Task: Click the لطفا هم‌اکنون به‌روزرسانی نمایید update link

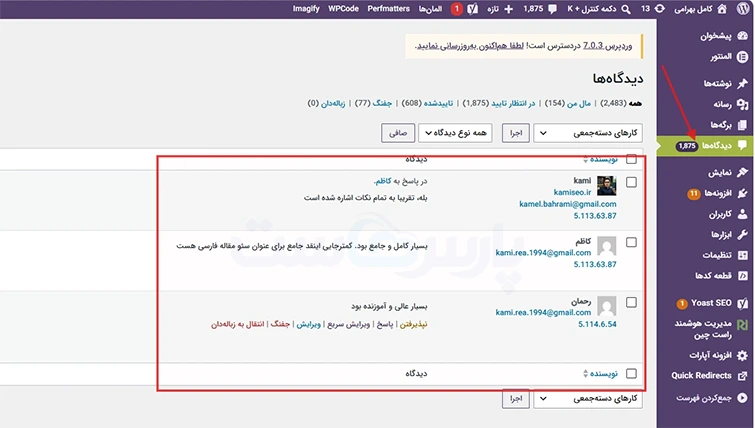Action: click(470, 45)
